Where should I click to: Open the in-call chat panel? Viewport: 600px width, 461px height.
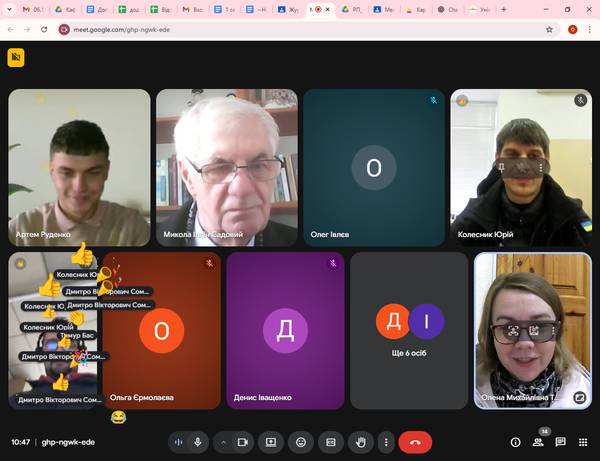pos(560,441)
